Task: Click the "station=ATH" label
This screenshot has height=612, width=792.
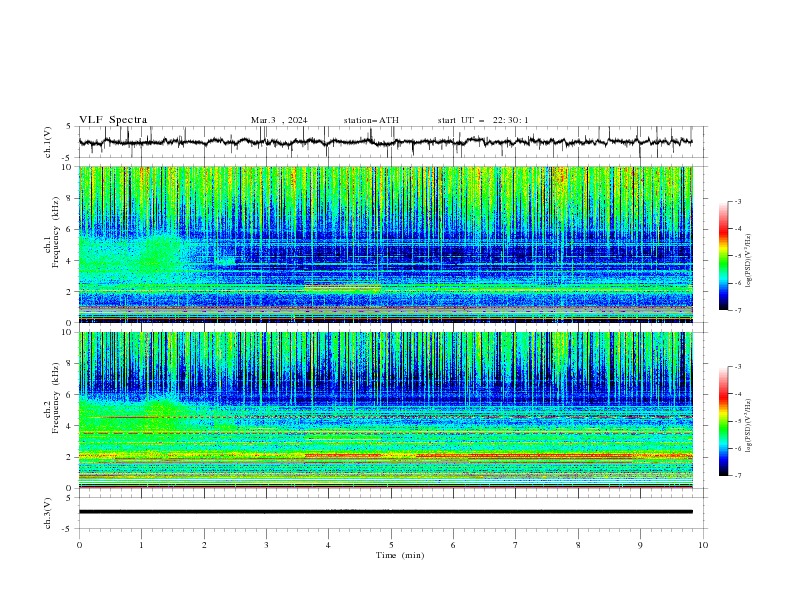Action: pos(371,120)
